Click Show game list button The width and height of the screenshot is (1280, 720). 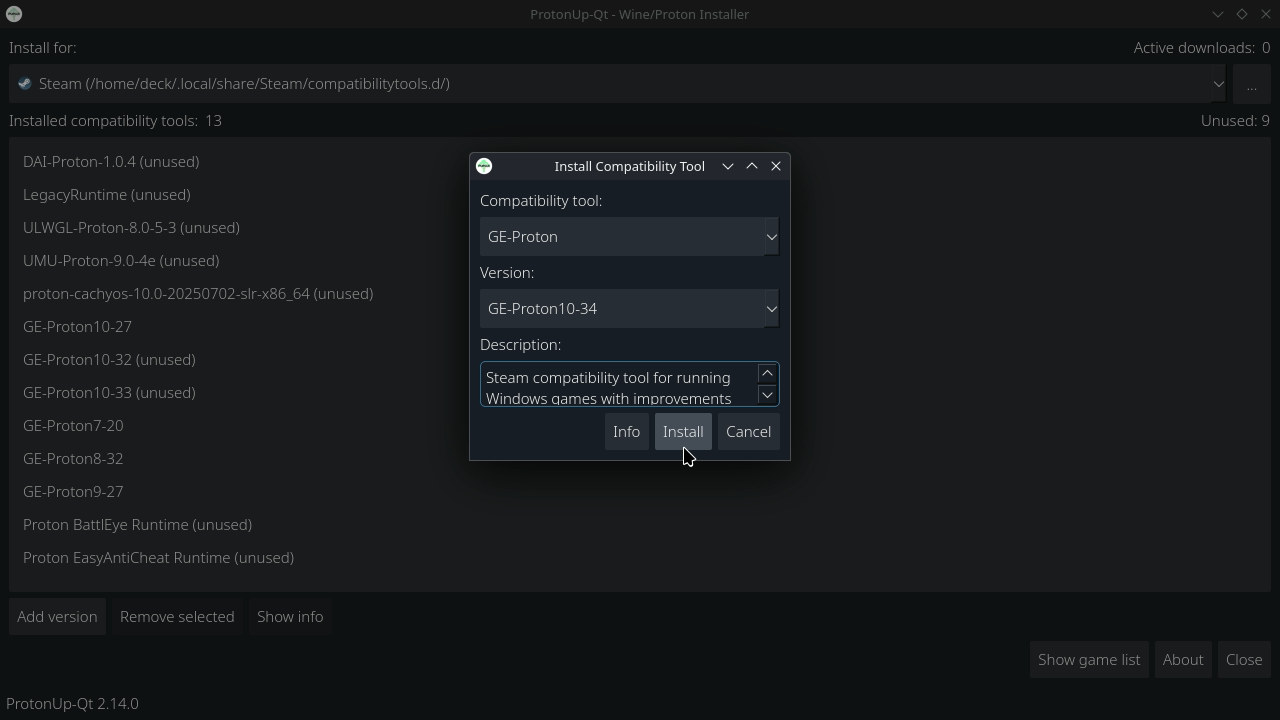point(1088,660)
